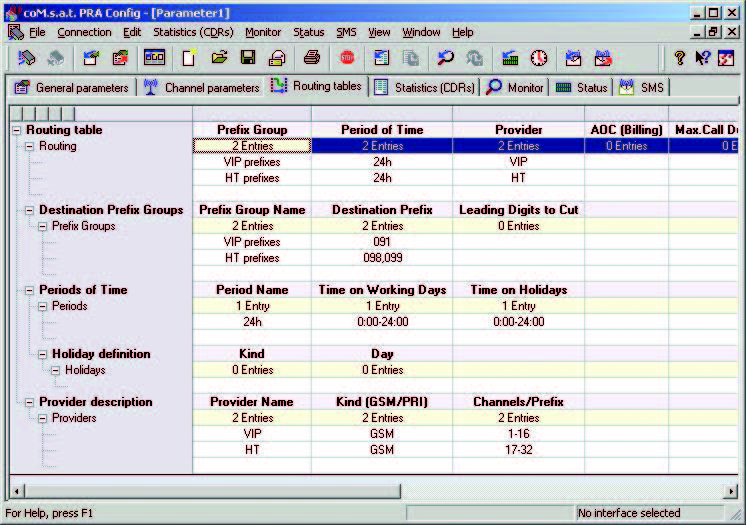The image size is (746, 525).
Task: Collapse the Providers sub-node
Action: (42, 418)
